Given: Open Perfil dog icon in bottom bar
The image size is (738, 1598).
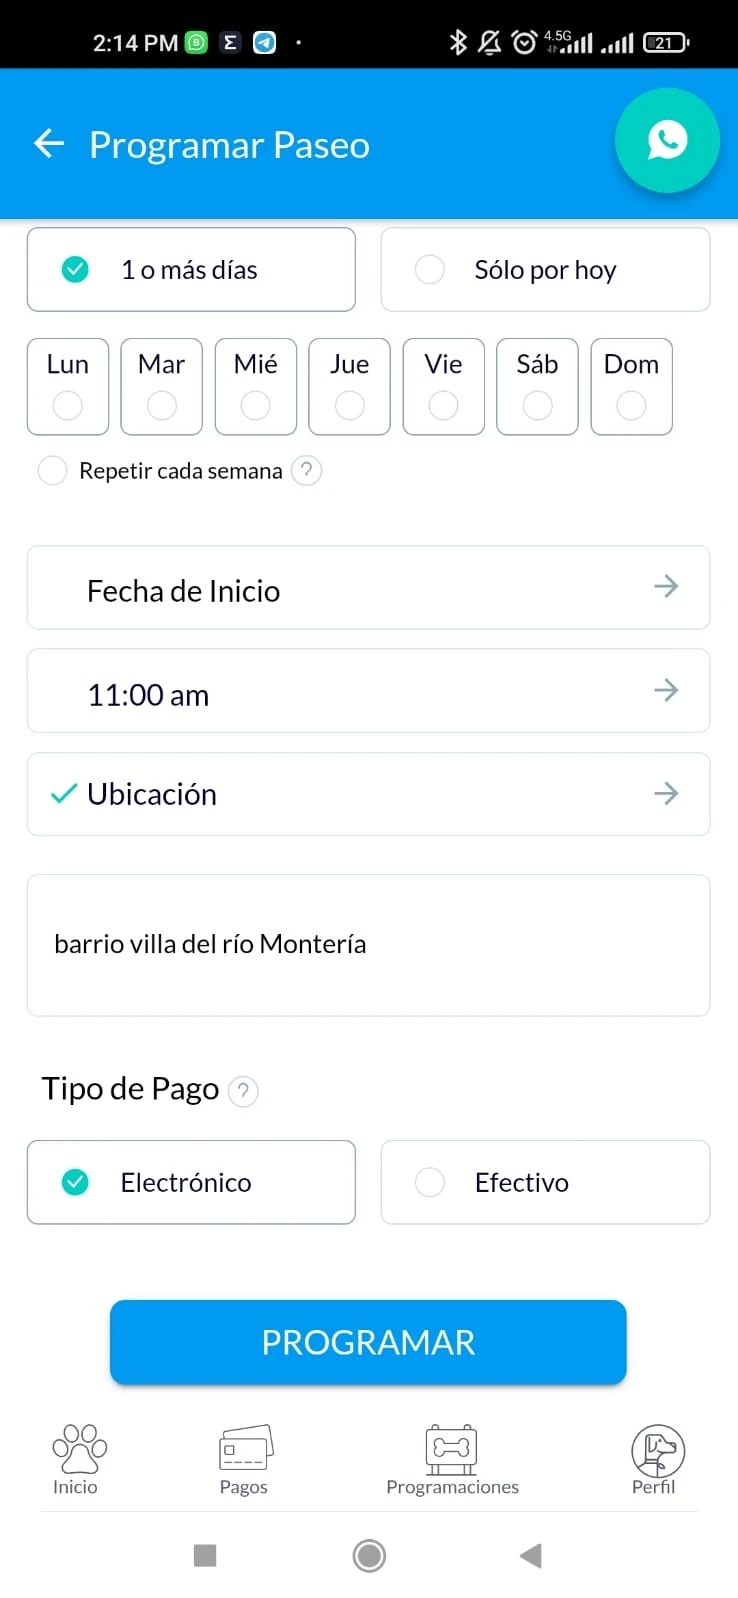Looking at the screenshot, I should pos(657,1450).
